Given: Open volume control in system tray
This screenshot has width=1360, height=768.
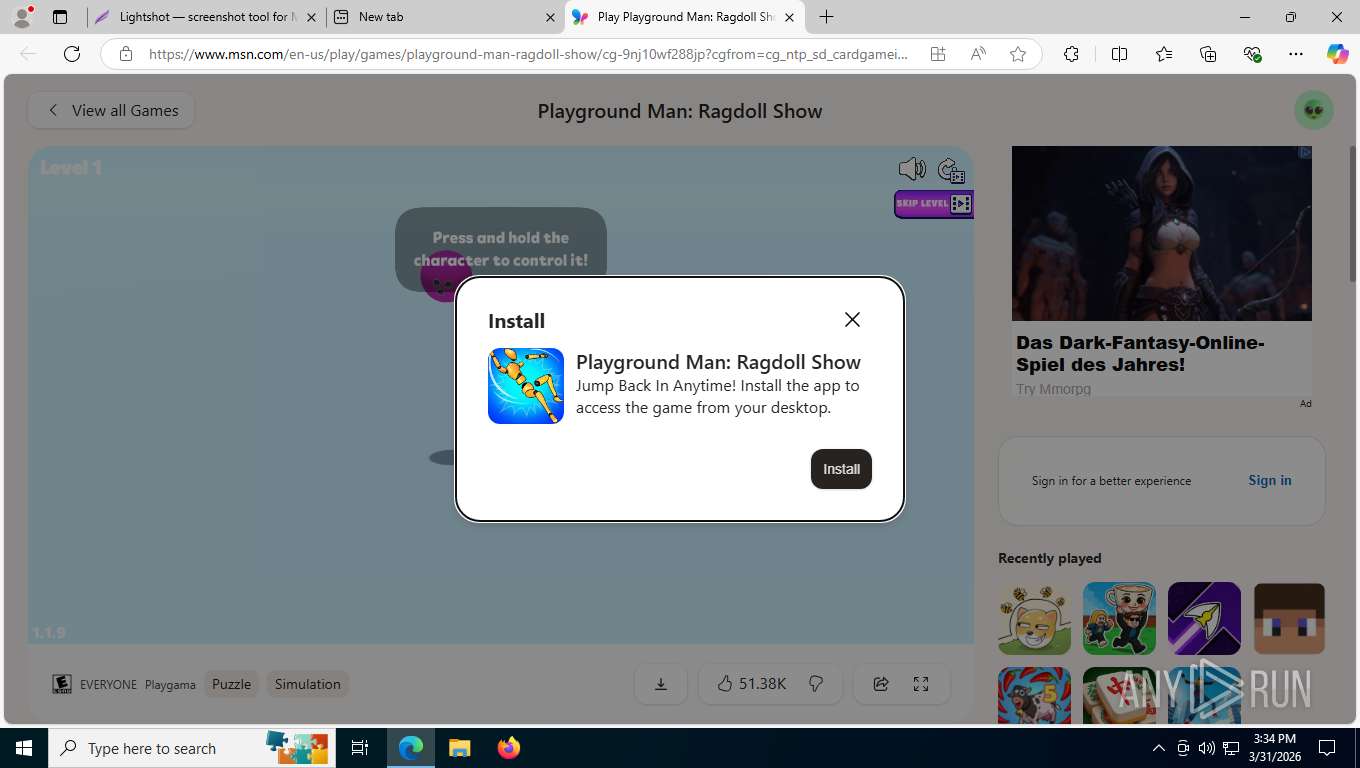Looking at the screenshot, I should click(x=1207, y=748).
